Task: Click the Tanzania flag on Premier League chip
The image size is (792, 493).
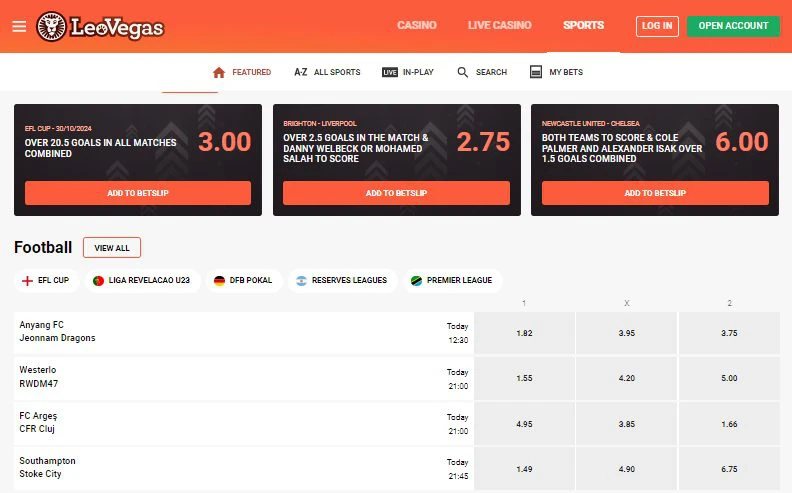Action: point(416,280)
